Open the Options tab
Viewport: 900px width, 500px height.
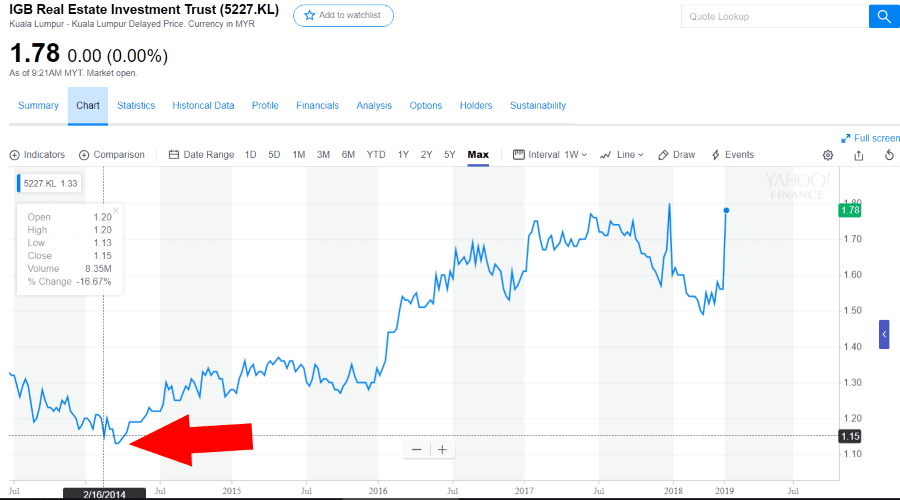coord(426,106)
